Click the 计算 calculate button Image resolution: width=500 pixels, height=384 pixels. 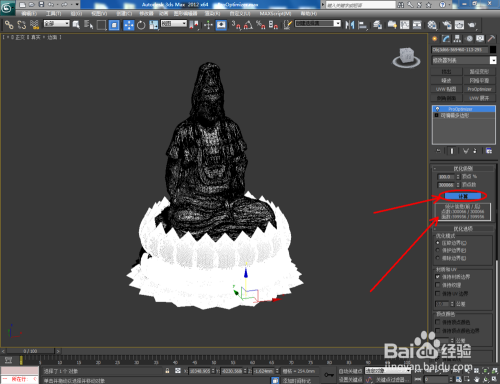tap(463, 196)
